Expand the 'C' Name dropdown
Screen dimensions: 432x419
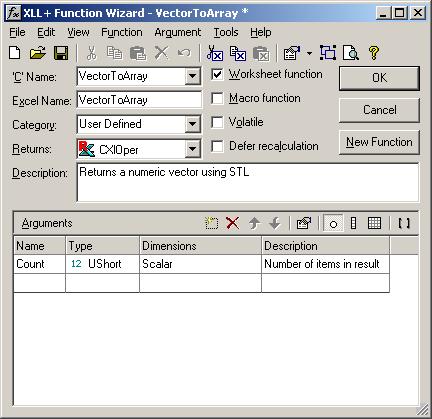tap(192, 76)
